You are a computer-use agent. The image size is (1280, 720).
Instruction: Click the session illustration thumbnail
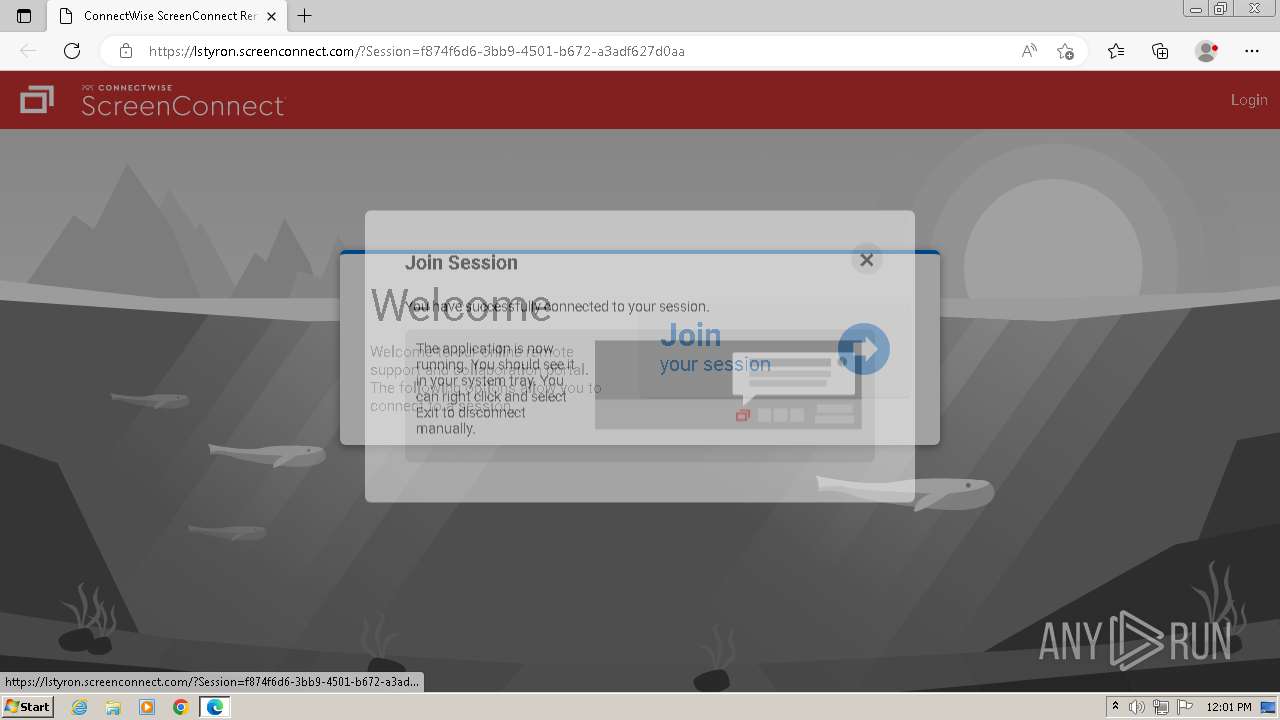click(728, 385)
